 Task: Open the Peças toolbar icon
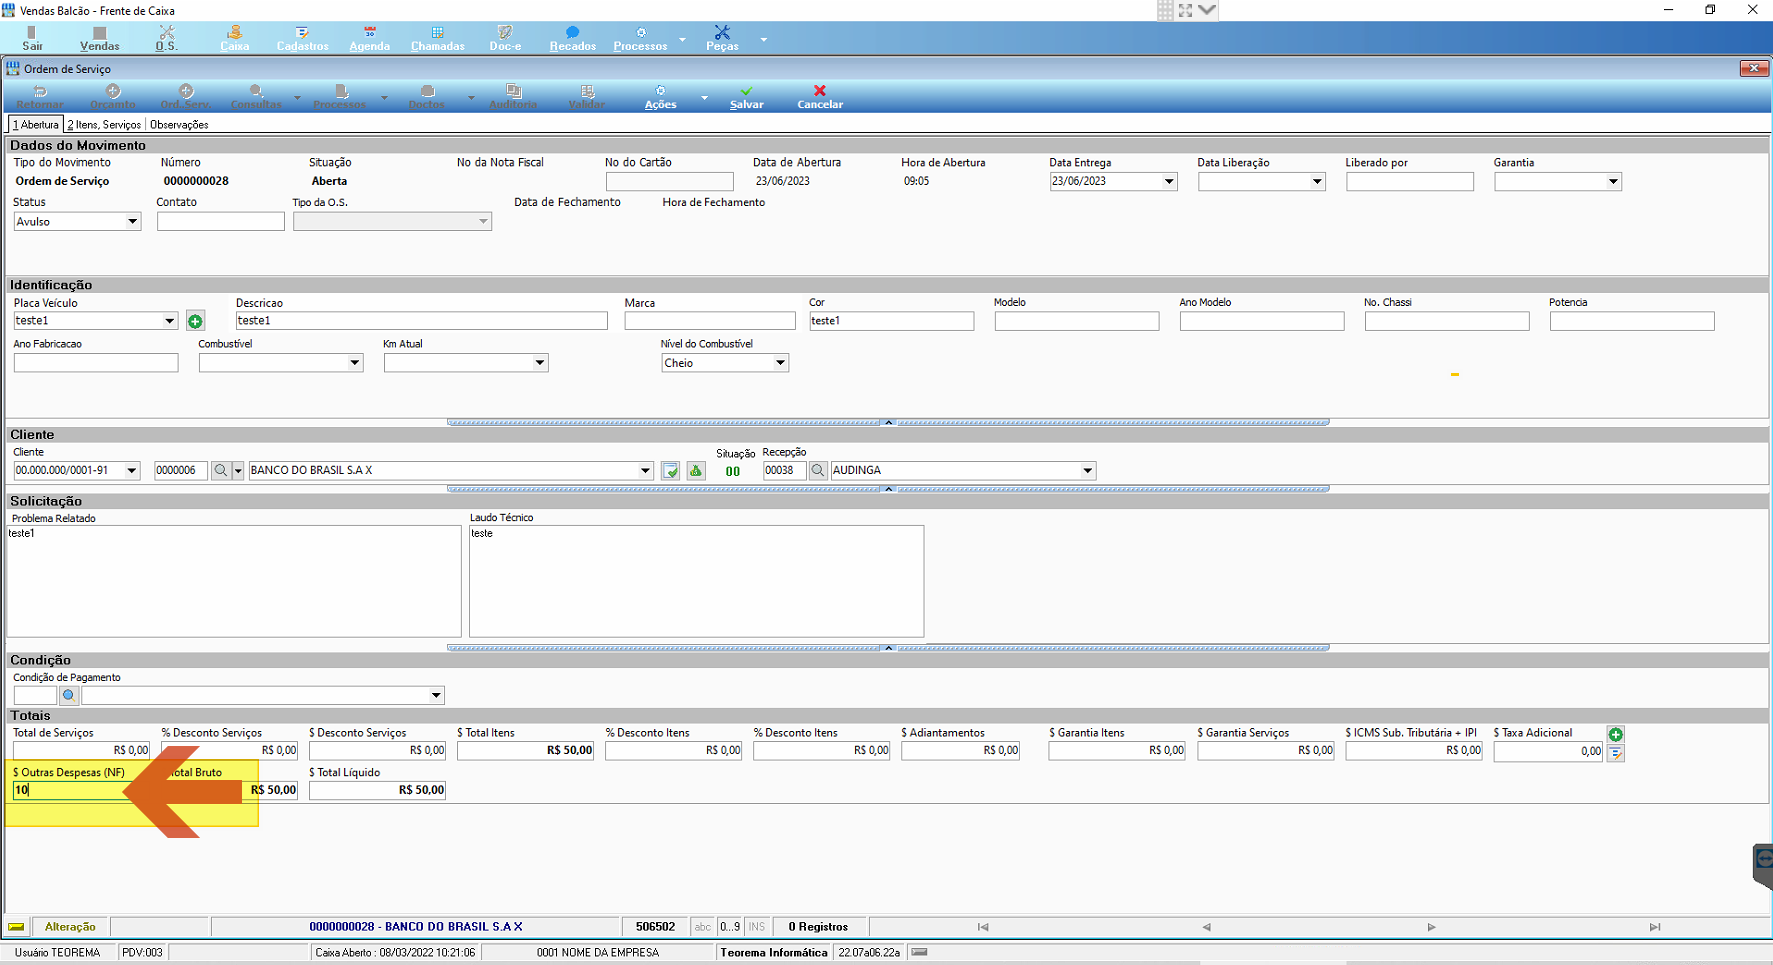coord(722,38)
